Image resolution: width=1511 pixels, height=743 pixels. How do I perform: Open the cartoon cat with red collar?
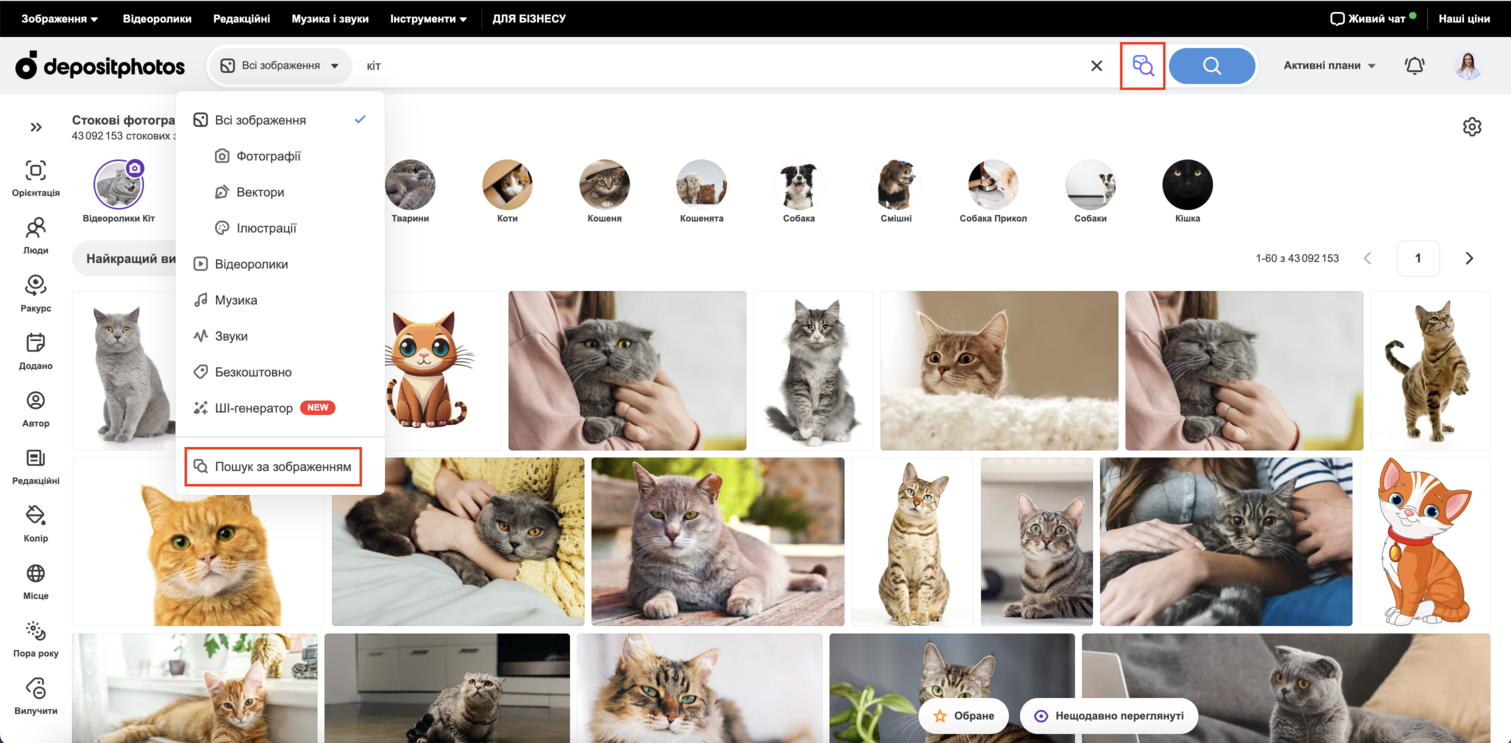pyautogui.click(x=1425, y=542)
